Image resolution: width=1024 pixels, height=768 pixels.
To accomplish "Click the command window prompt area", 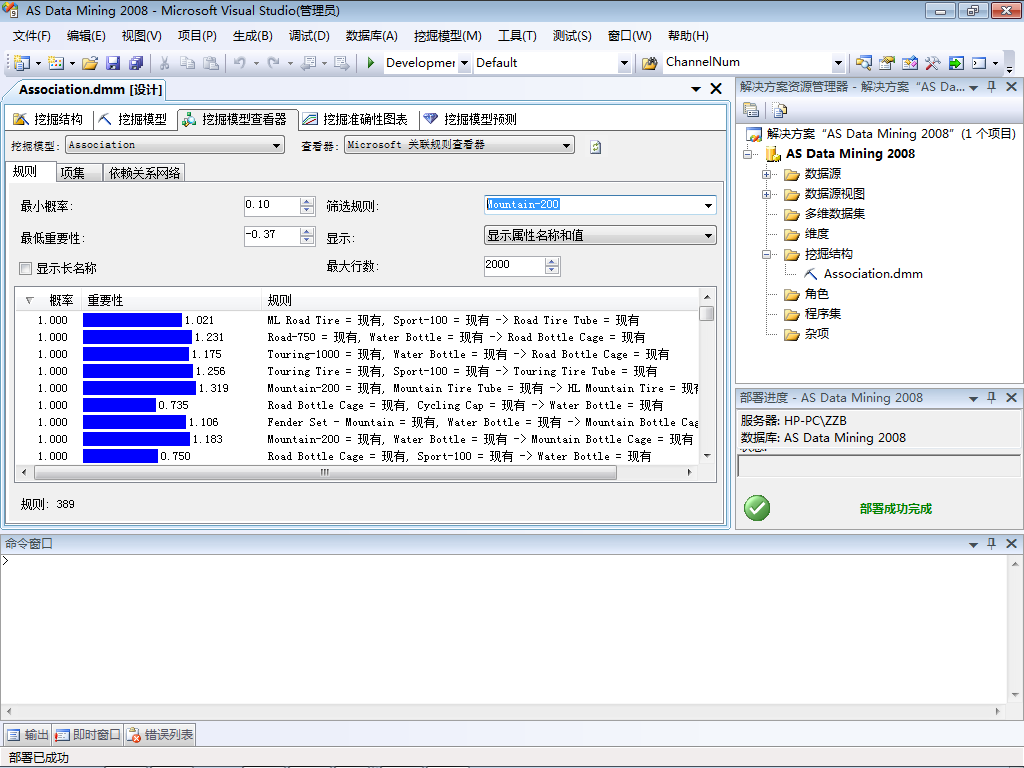I will [503, 630].
